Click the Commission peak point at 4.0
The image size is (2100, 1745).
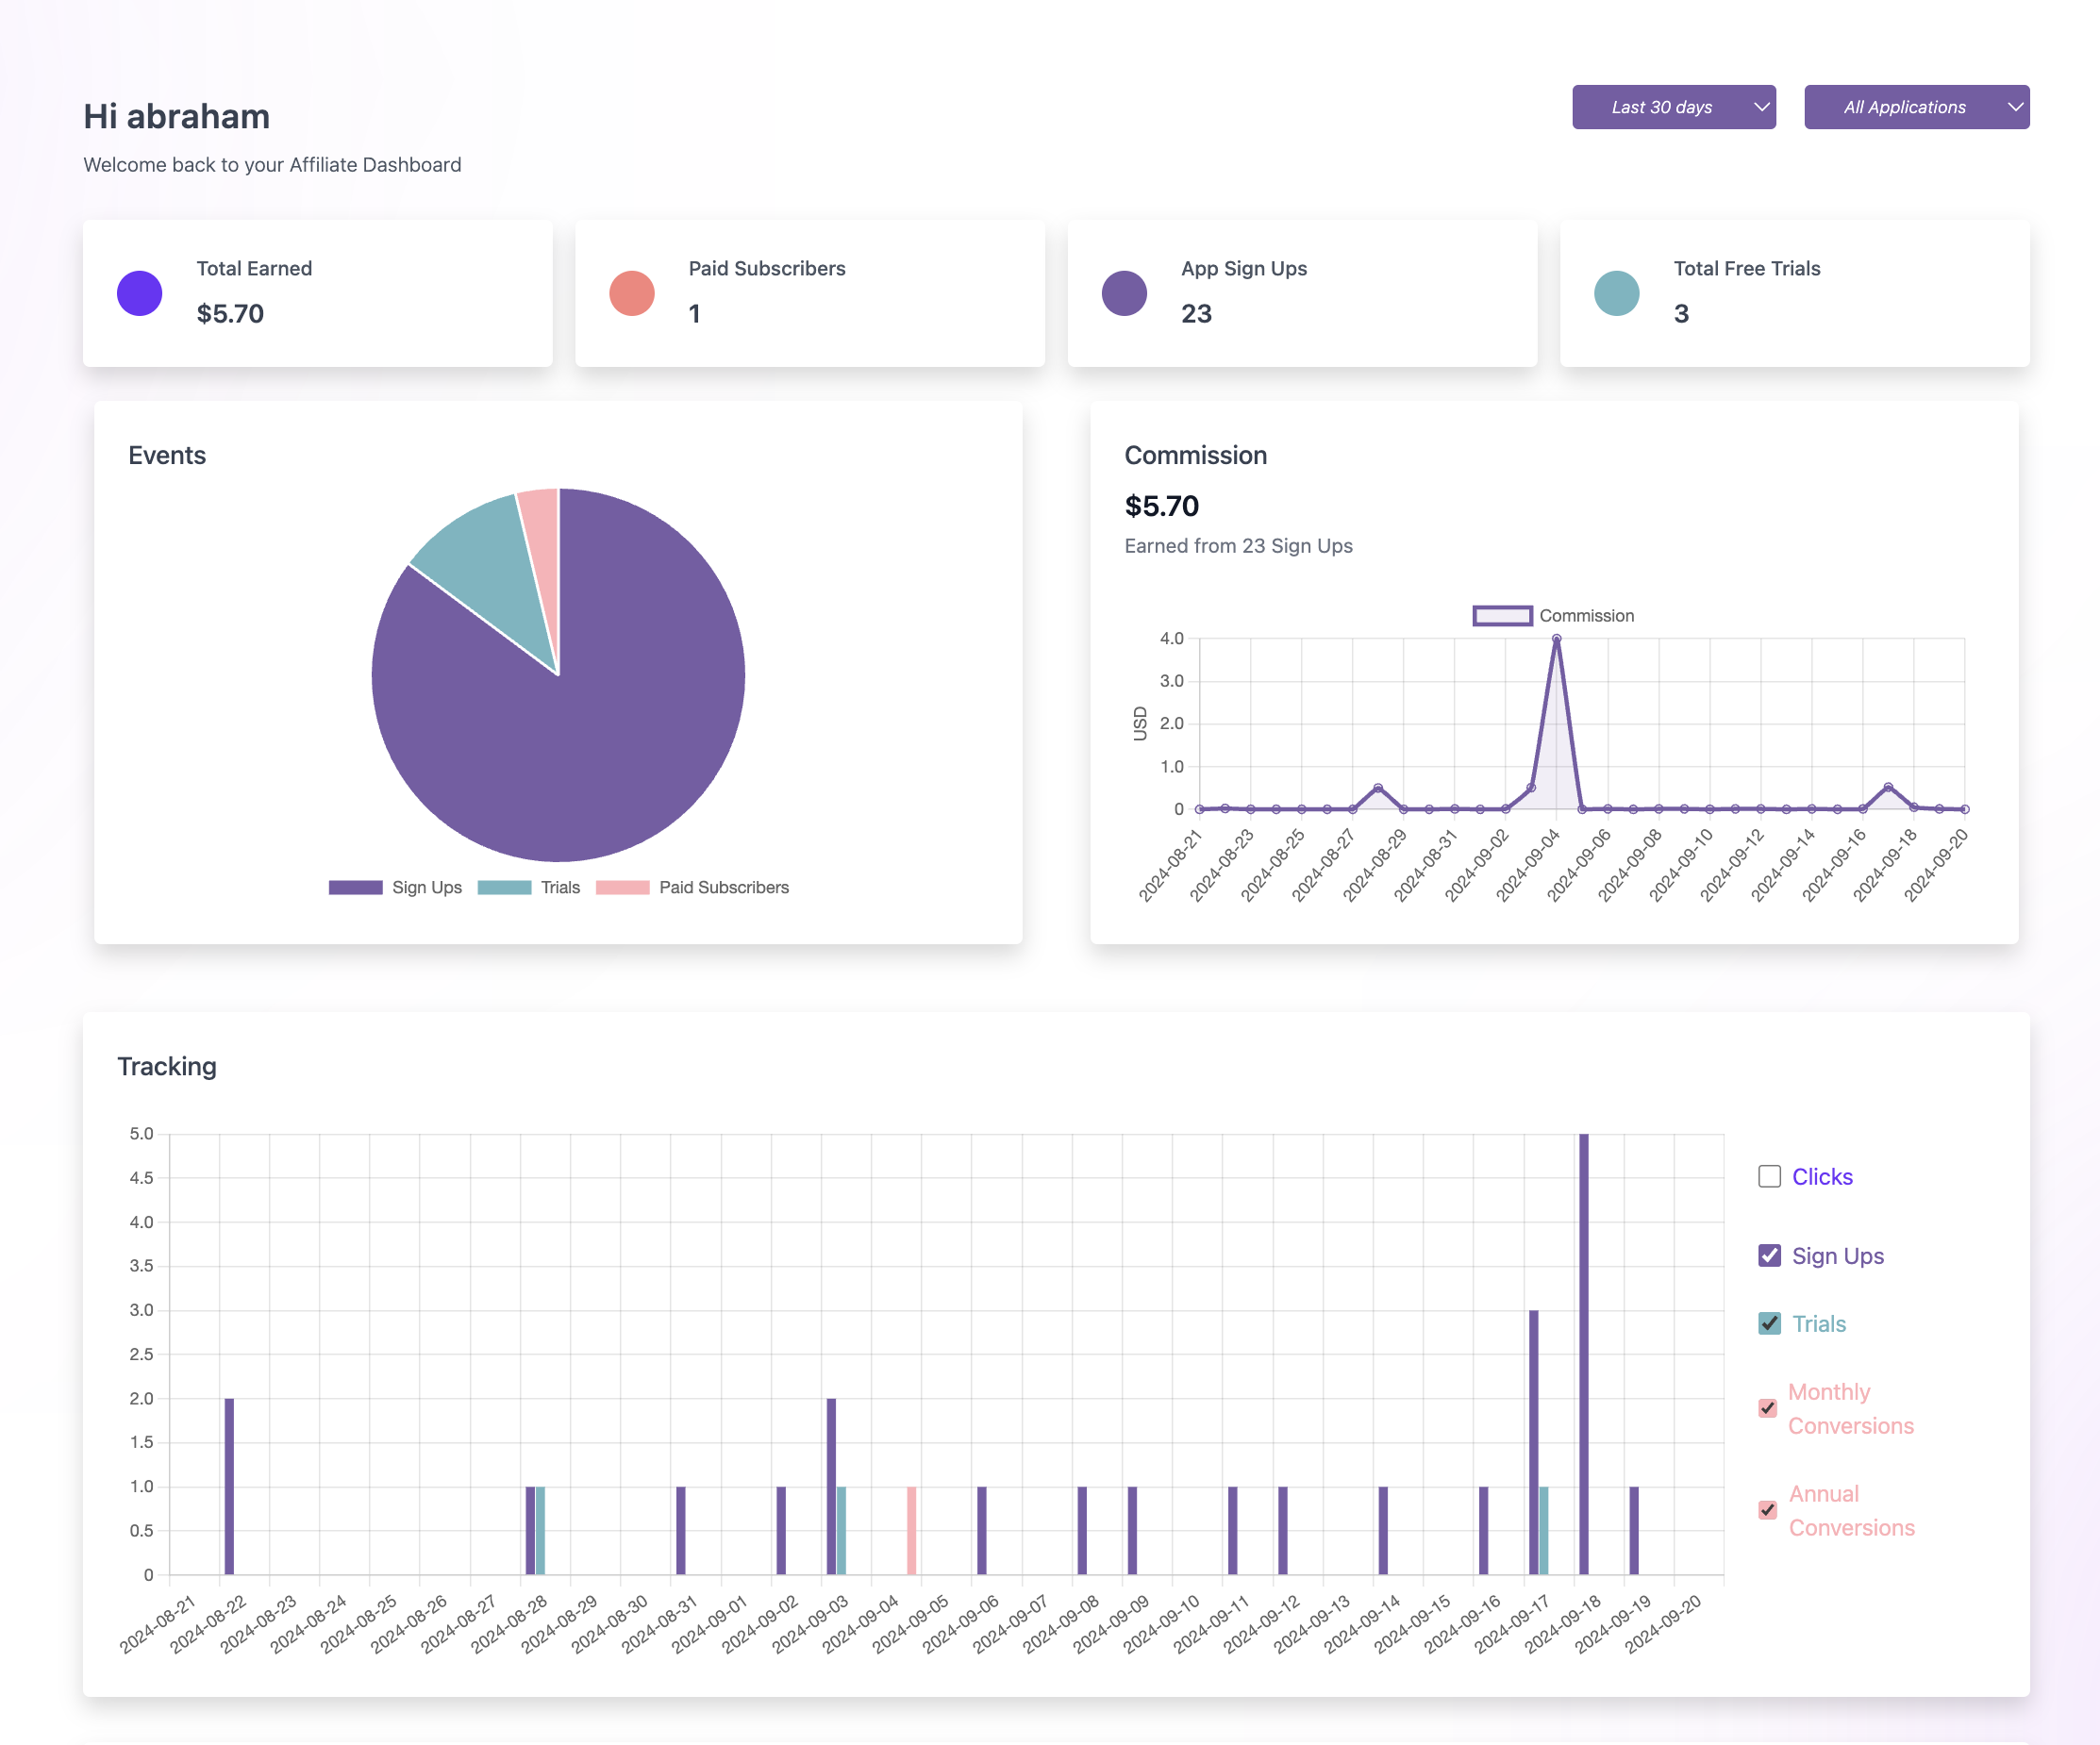point(1556,639)
